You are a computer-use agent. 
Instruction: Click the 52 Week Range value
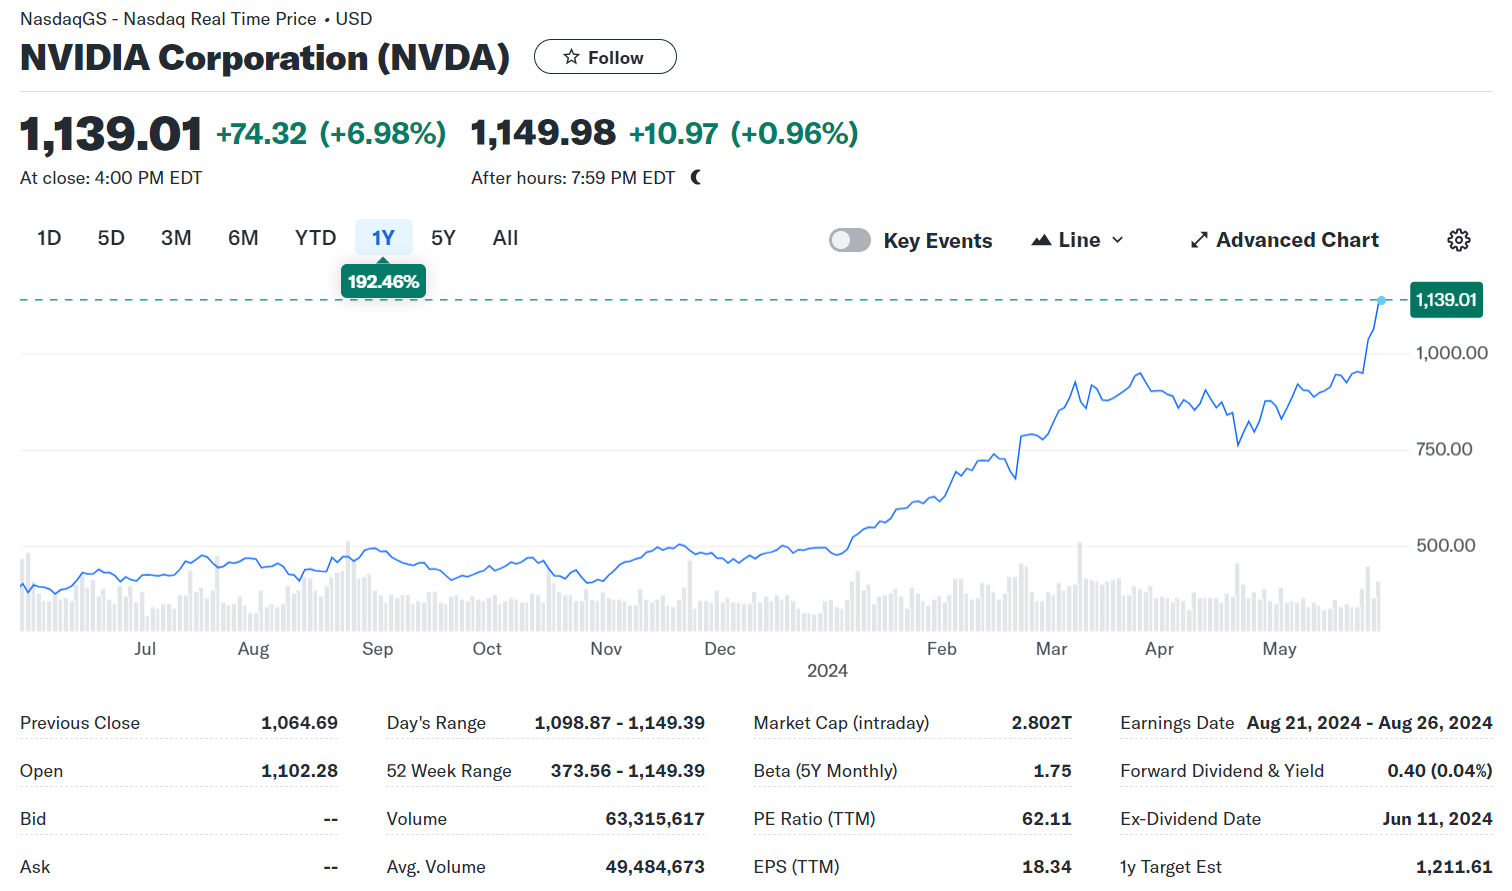(x=627, y=771)
